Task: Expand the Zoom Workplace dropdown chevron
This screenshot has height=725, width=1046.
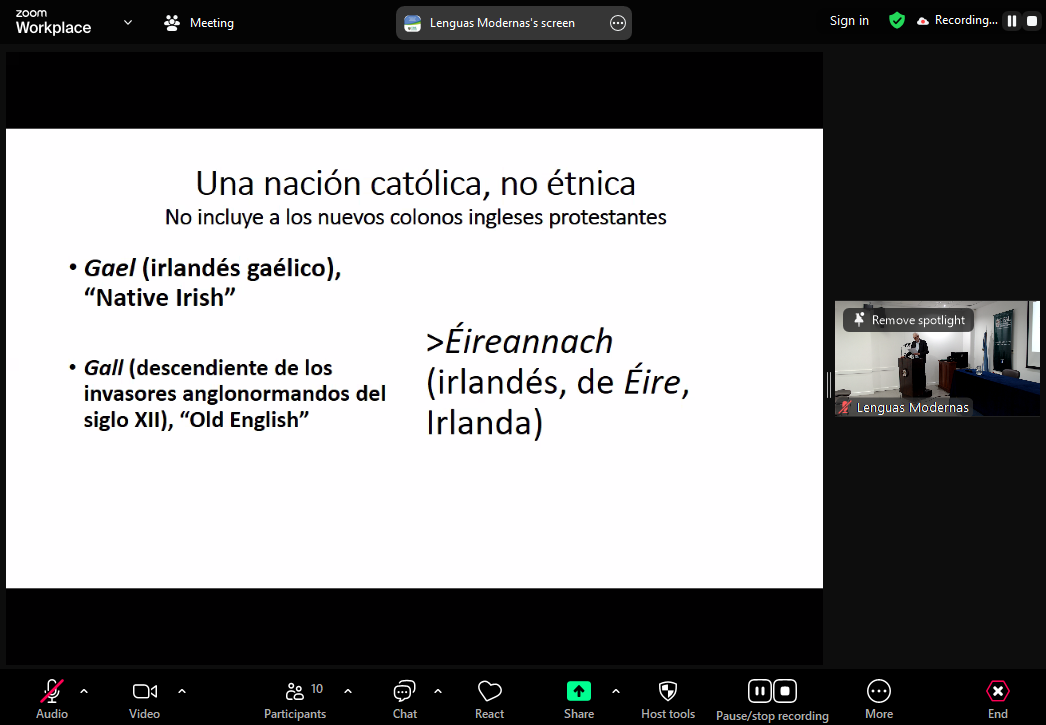Action: click(x=127, y=22)
